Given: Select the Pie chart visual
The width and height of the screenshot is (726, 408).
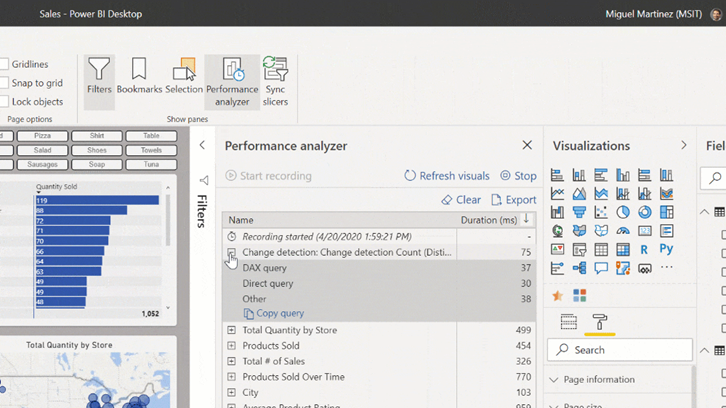Looking at the screenshot, I should (x=623, y=212).
